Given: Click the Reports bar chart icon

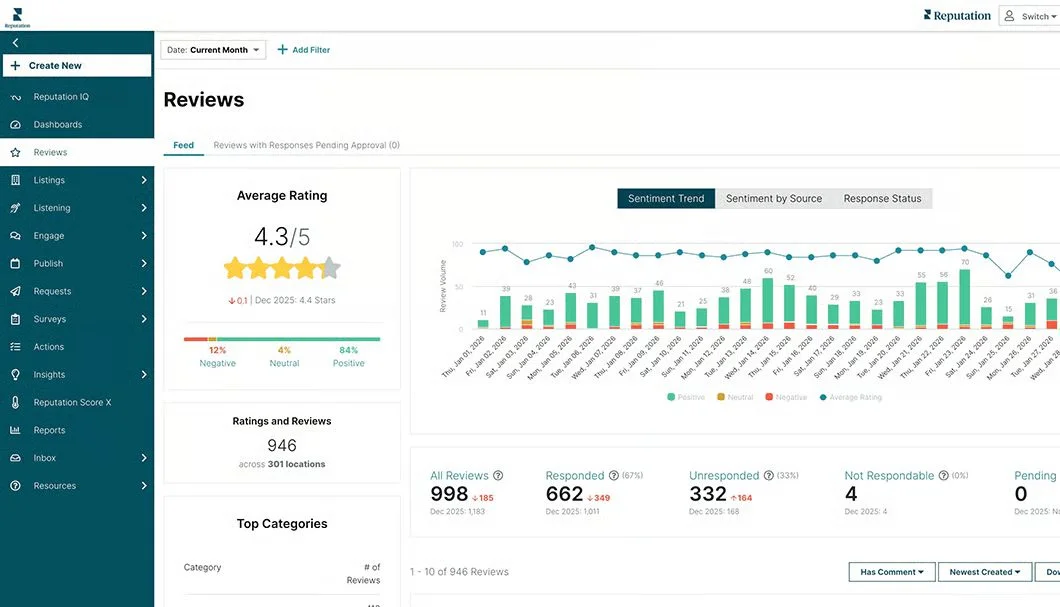Looking at the screenshot, I should [15, 430].
